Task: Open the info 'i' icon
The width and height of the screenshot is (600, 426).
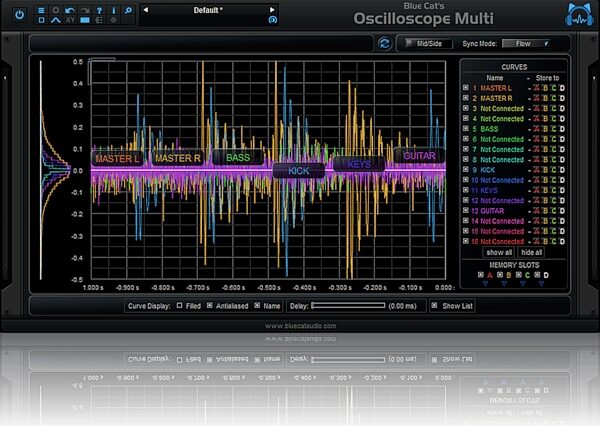Action: point(114,10)
